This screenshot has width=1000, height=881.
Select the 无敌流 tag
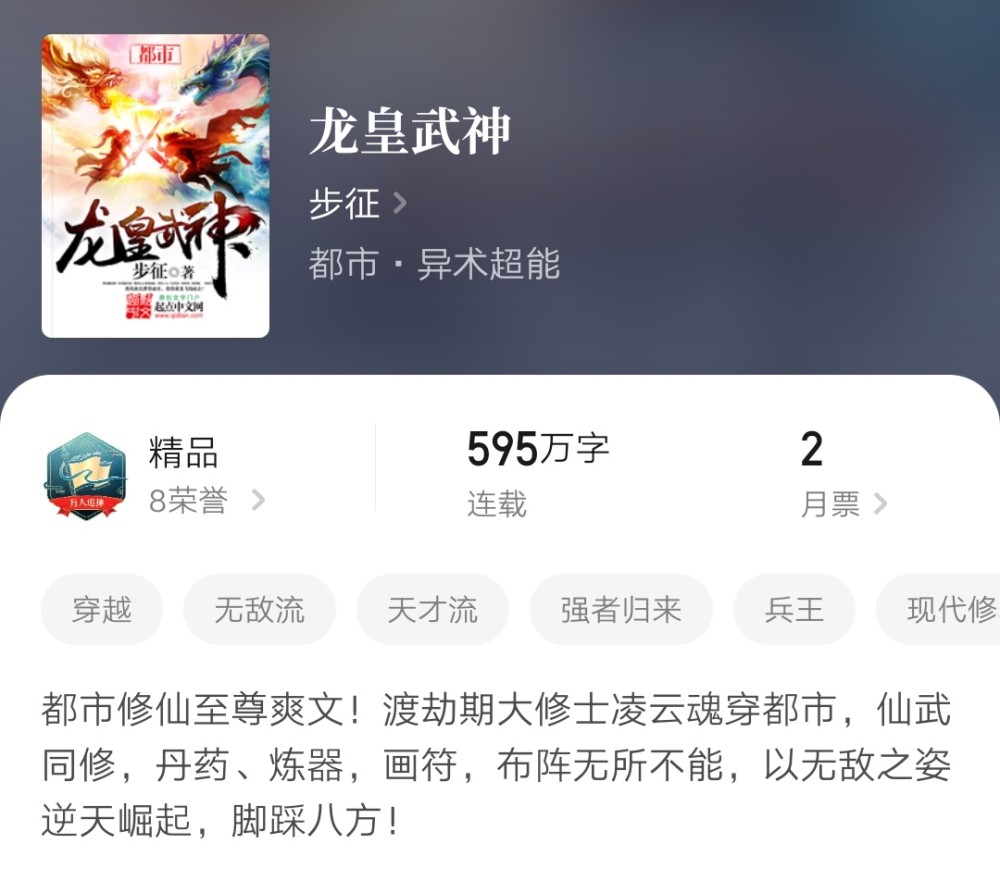pyautogui.click(x=260, y=609)
